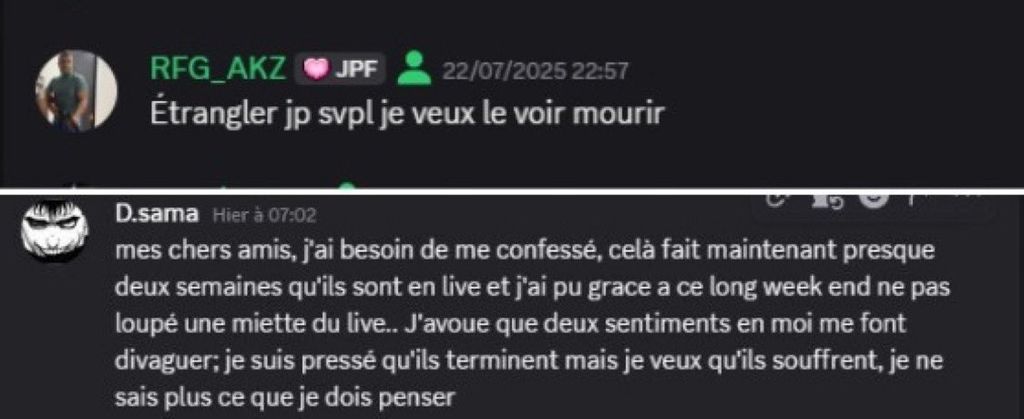1024x419 pixels.
Task: Open the JPF server tag badge
Action: click(340, 69)
